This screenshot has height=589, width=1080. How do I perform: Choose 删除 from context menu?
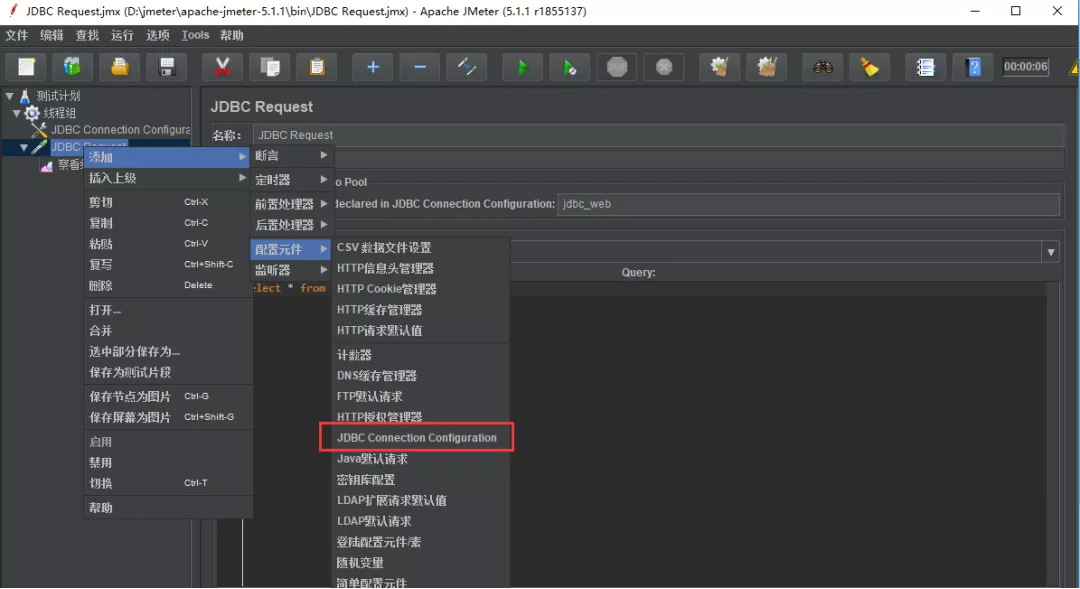point(167,285)
